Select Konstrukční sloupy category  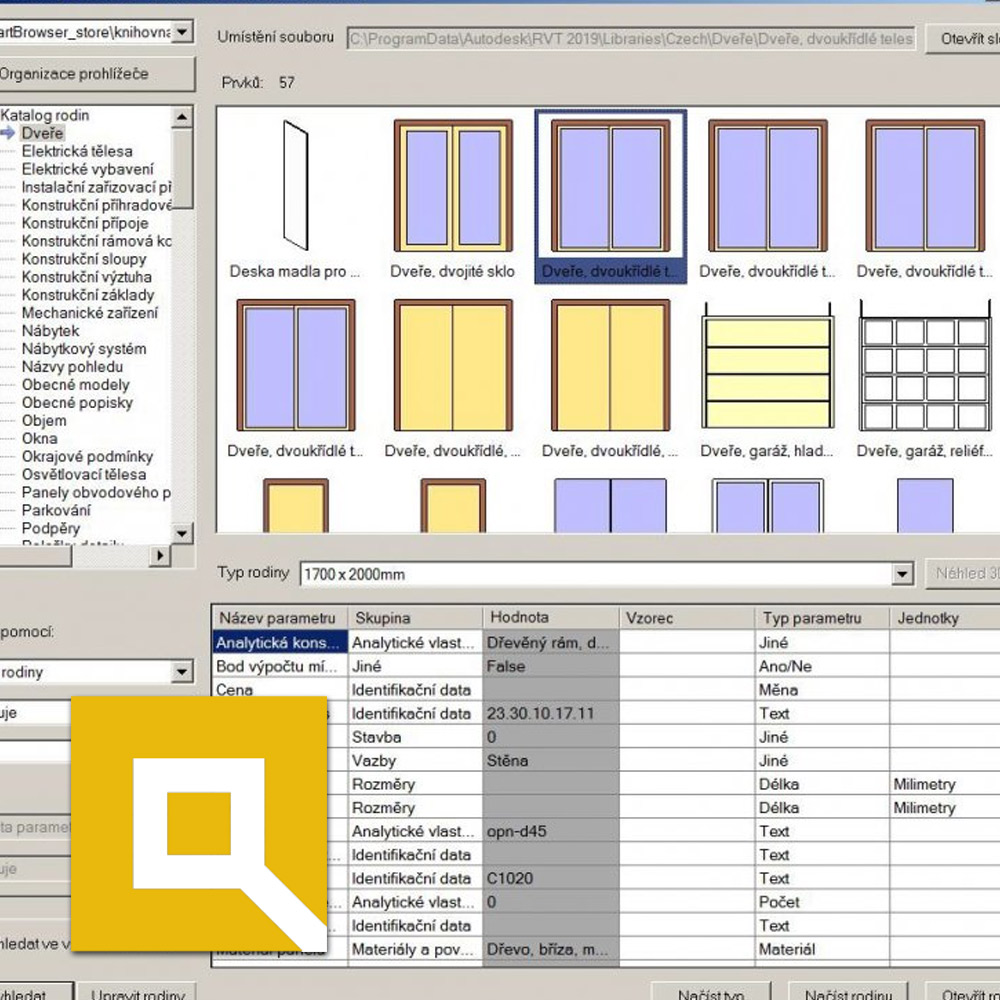tap(84, 259)
